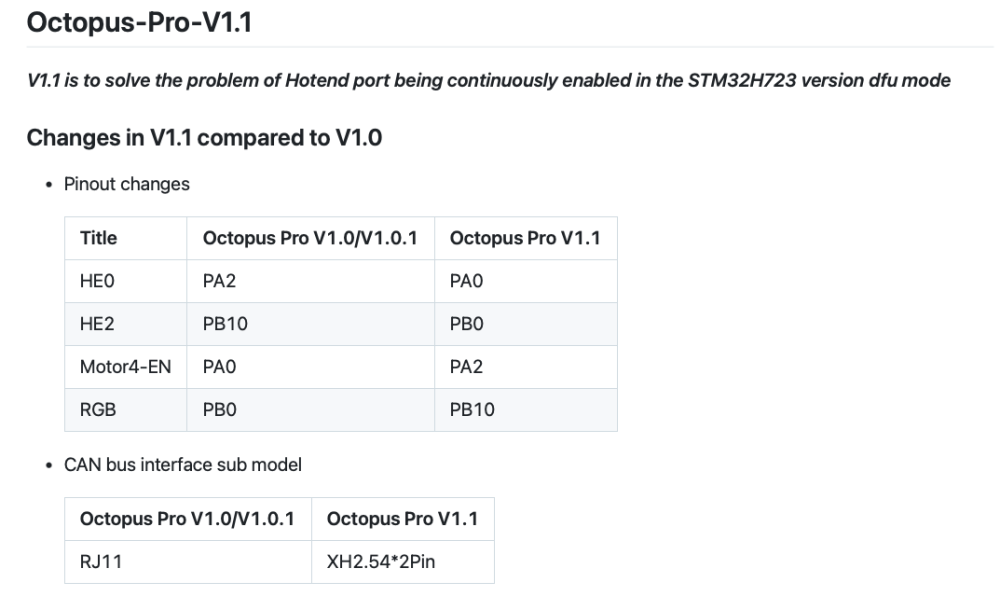Click the italic V1.1 description sentence
The height and width of the screenshot is (610, 1000).
(489, 80)
